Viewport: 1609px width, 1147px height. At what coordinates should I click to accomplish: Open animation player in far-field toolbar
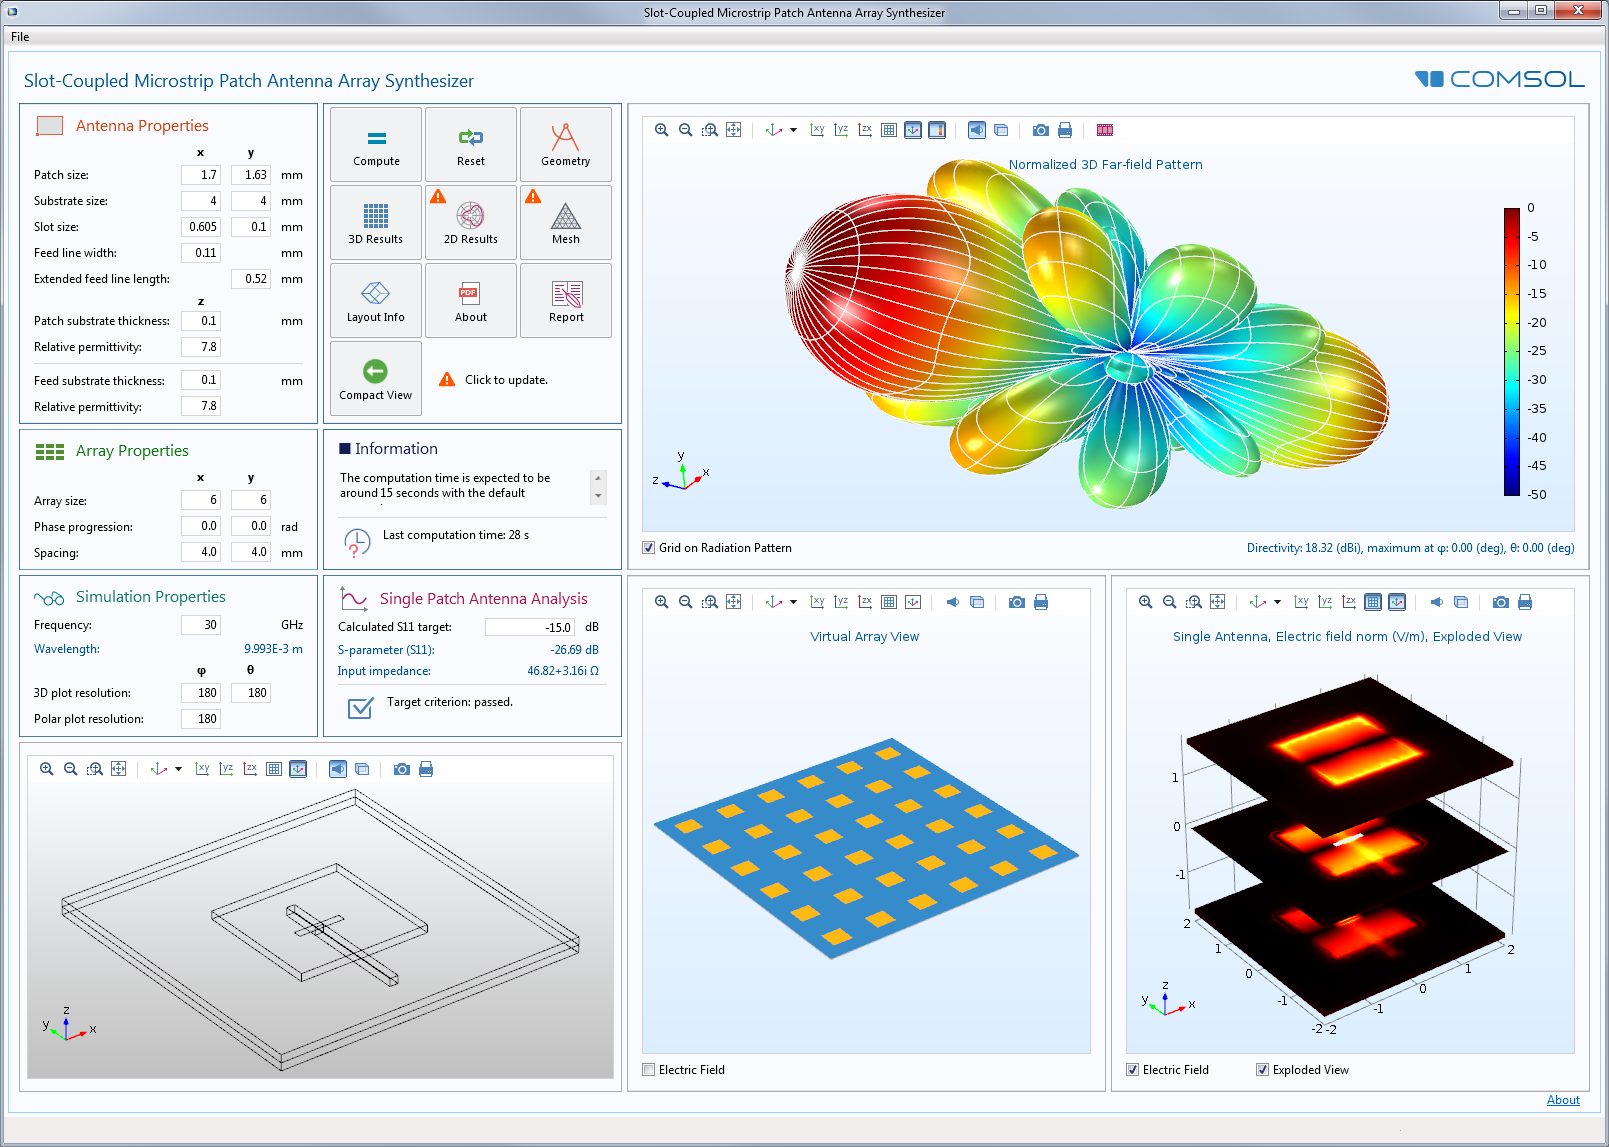[x=1105, y=130]
